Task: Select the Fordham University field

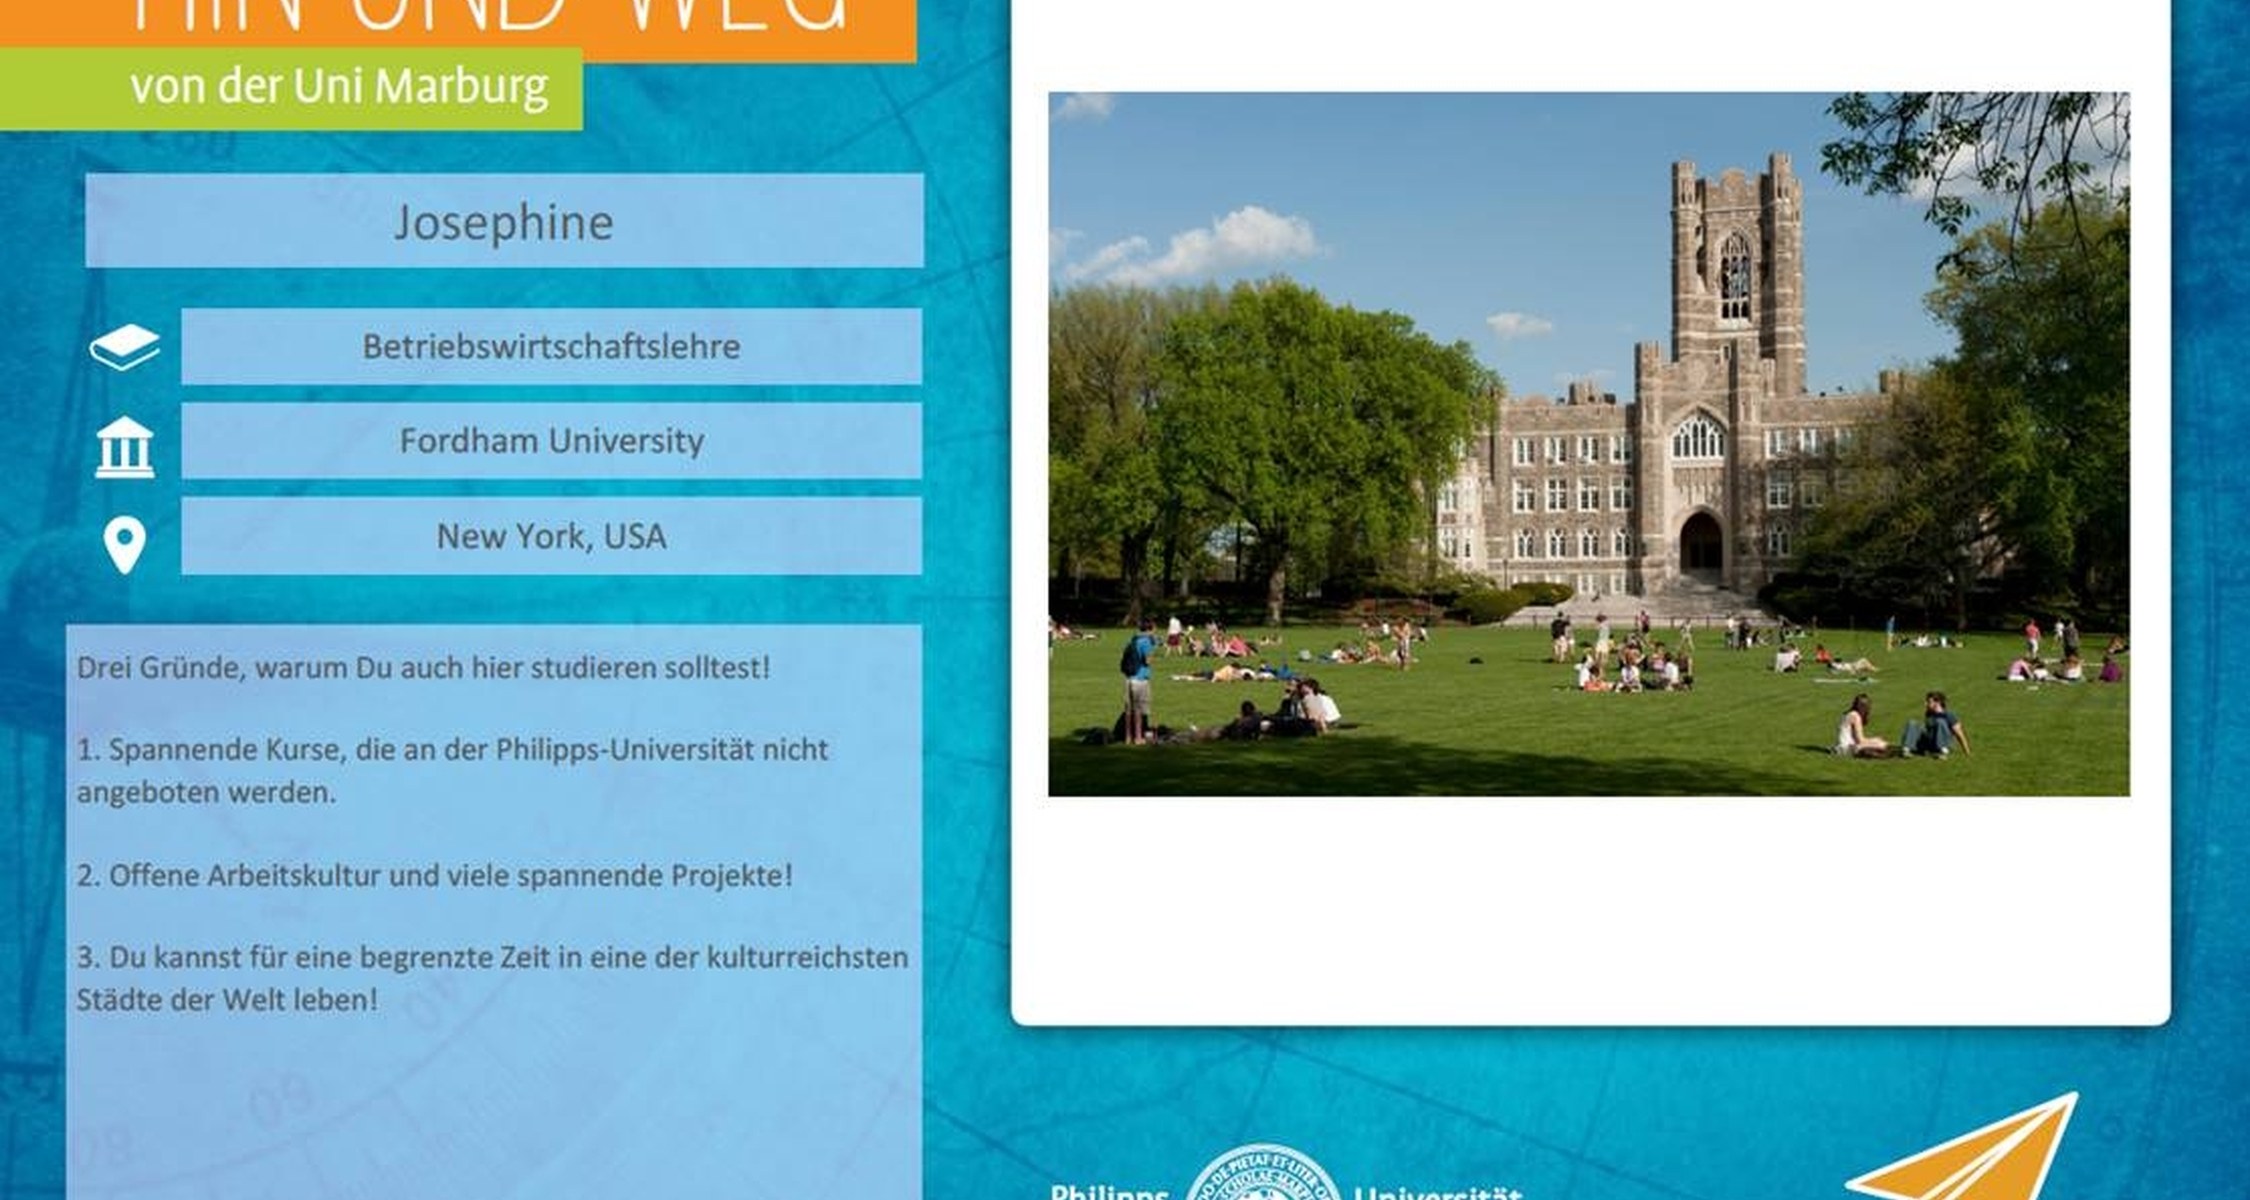Action: point(551,440)
